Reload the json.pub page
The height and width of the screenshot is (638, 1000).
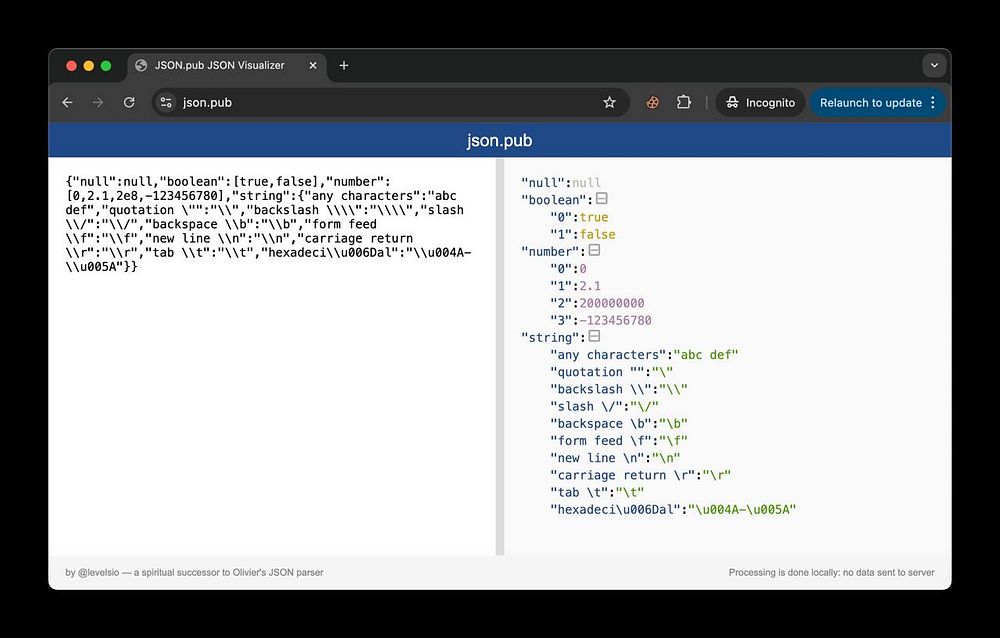pyautogui.click(x=129, y=102)
